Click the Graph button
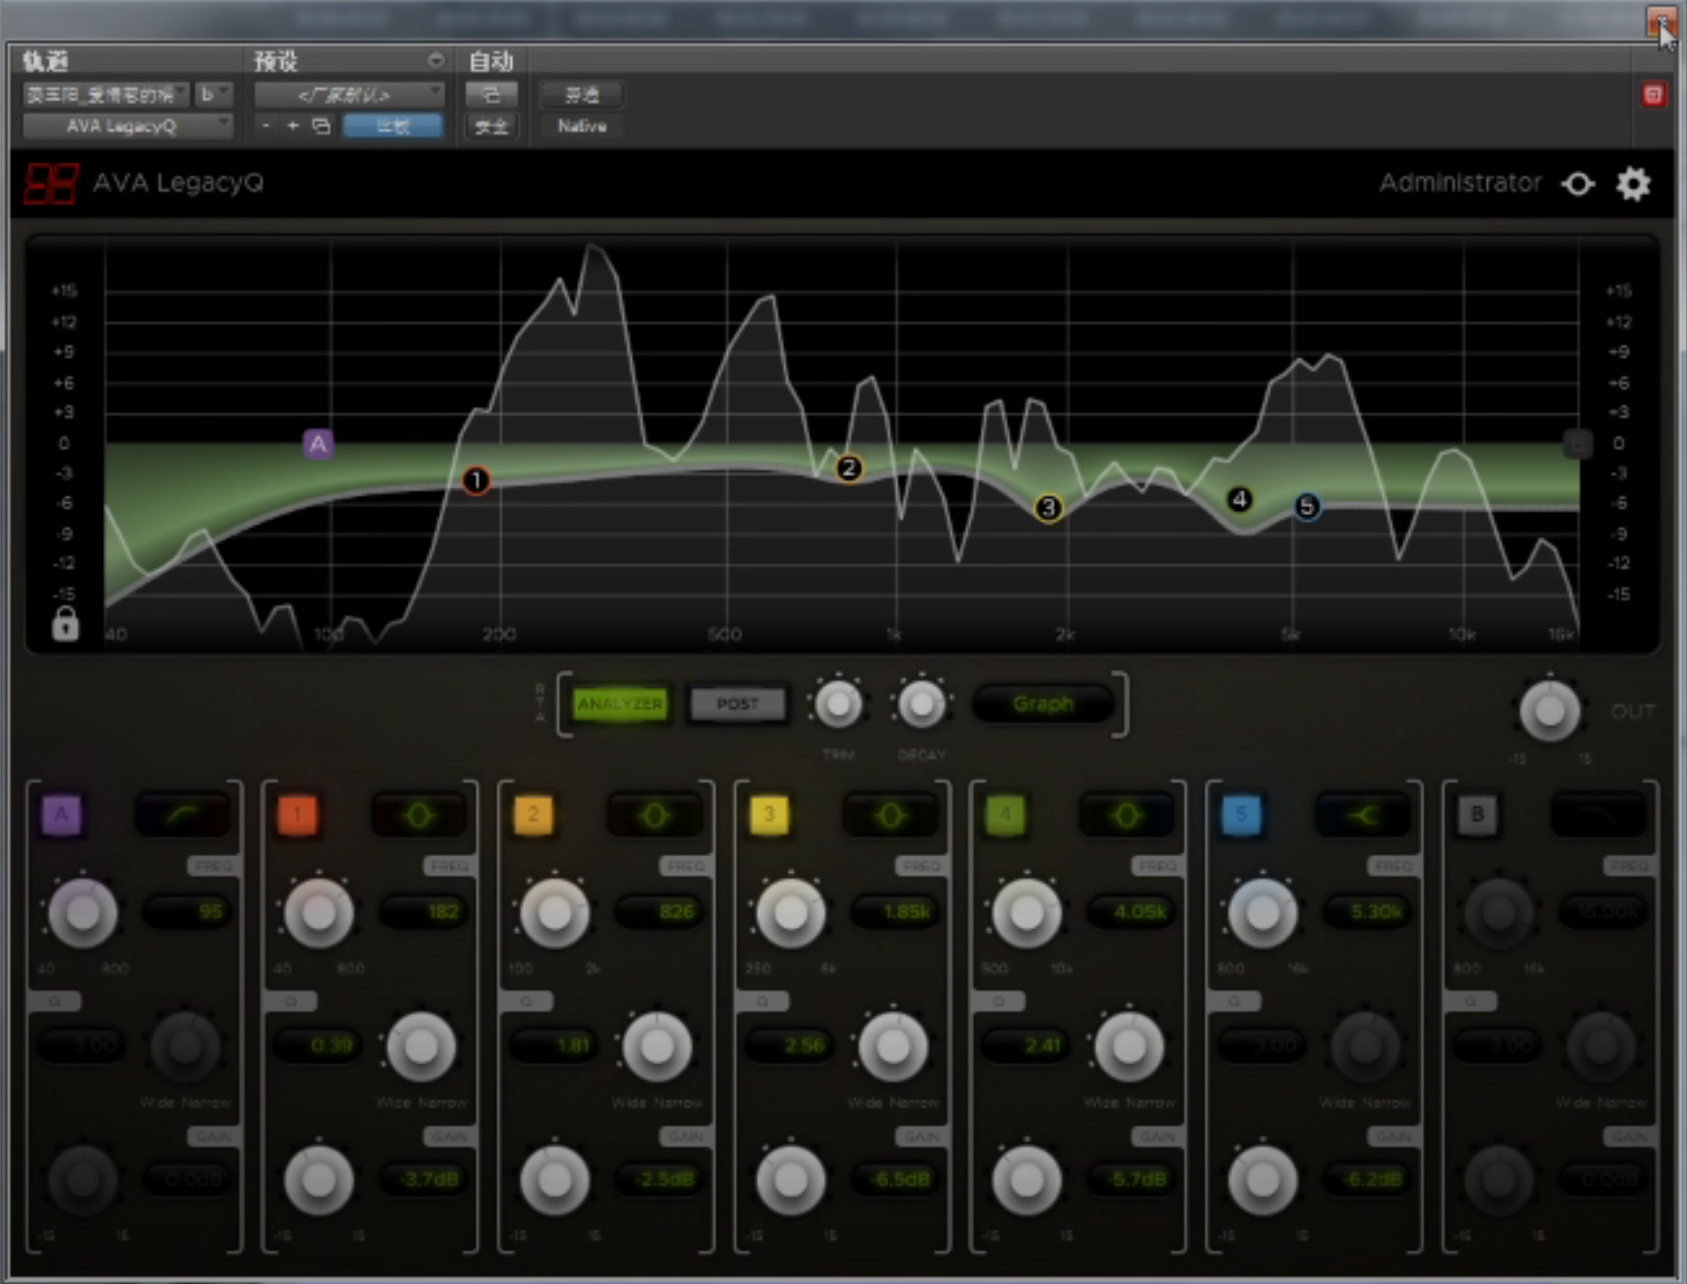Screen dimensions: 1687x1284 click(x=1043, y=704)
